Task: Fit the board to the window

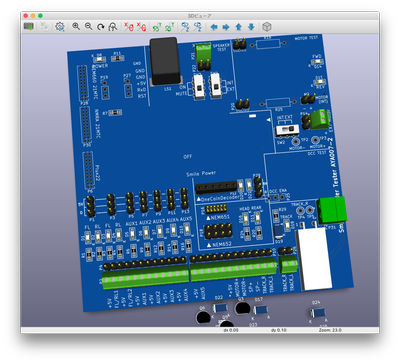Action: (x=113, y=27)
